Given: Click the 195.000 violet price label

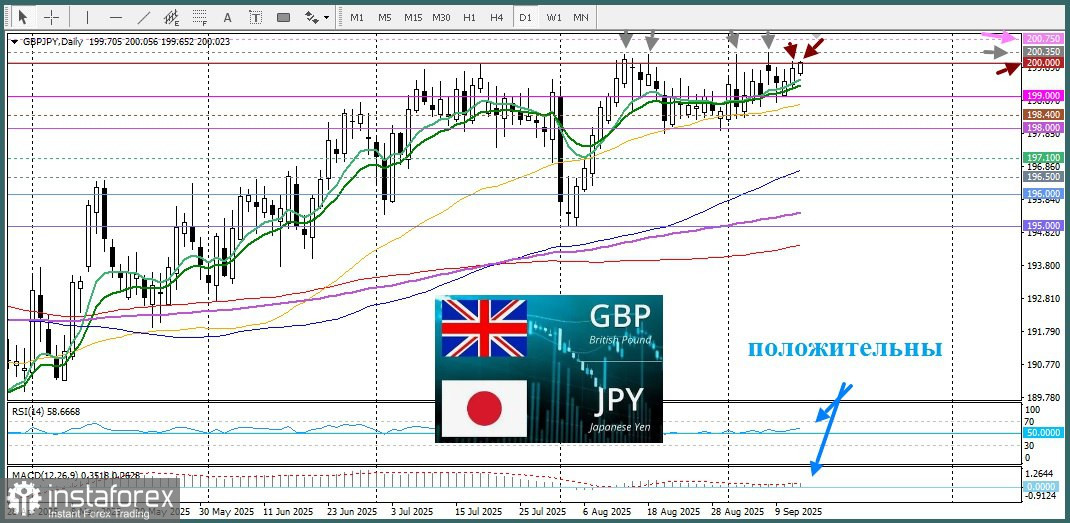Looking at the screenshot, I should click(x=1043, y=226).
